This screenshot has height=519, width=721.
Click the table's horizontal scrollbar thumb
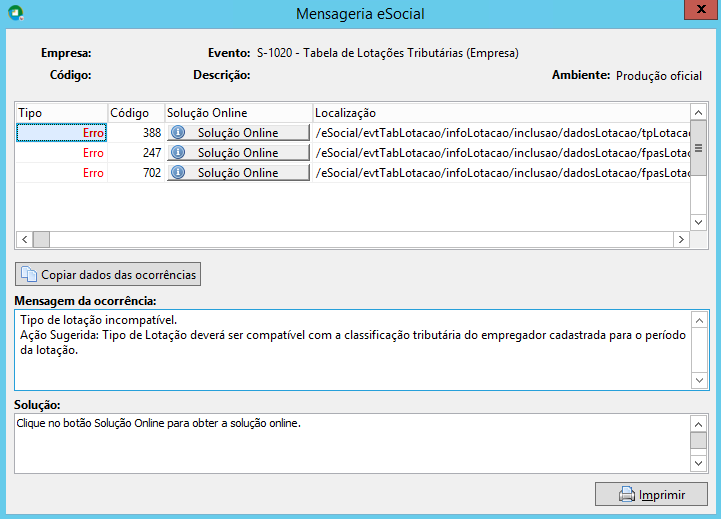41,240
